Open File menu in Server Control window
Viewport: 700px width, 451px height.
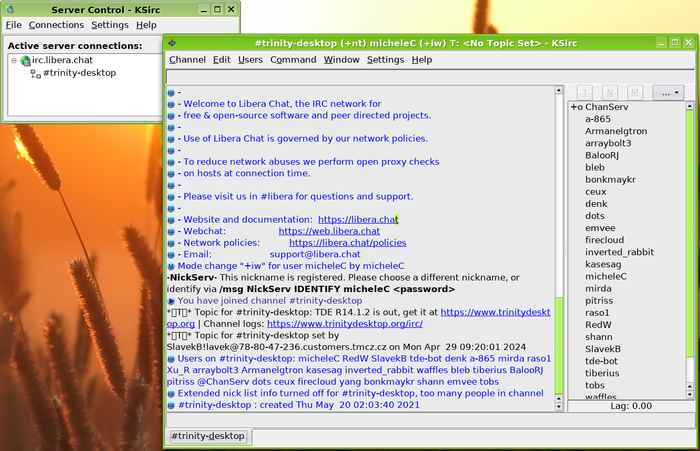(13, 25)
